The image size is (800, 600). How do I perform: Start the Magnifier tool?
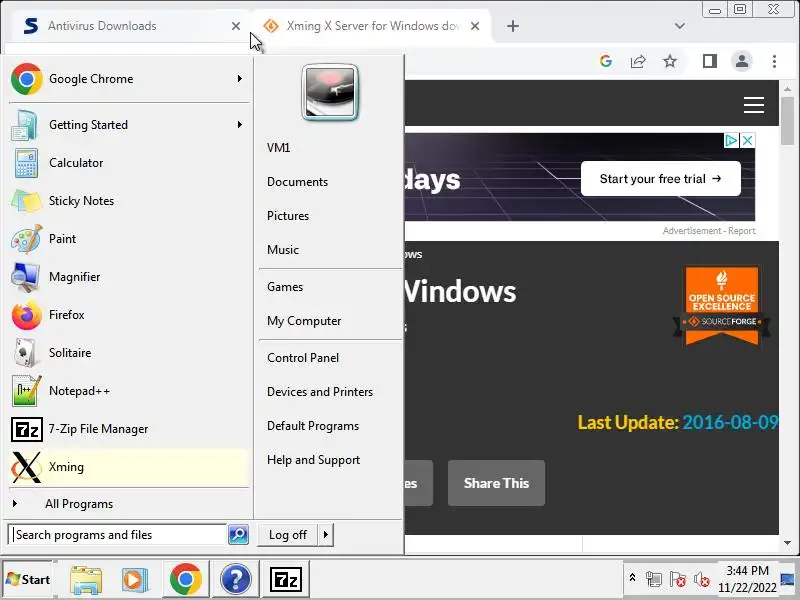pos(128,277)
